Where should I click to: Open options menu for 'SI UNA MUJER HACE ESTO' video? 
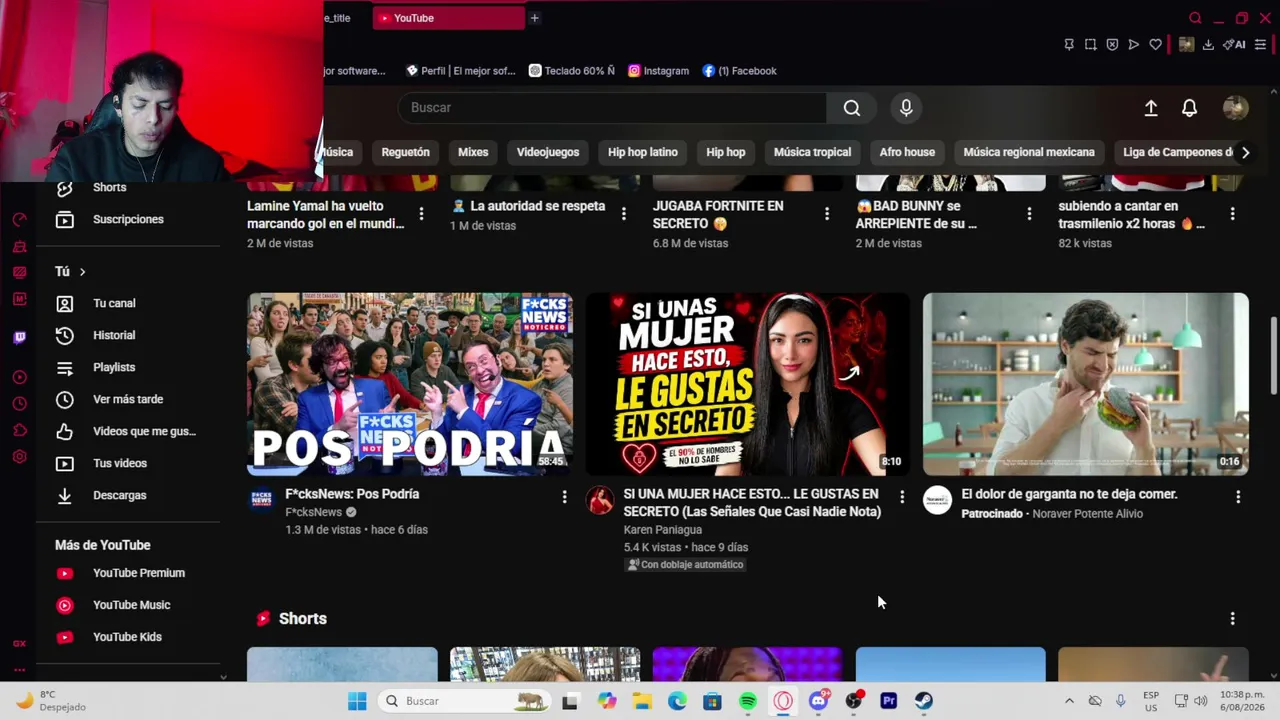902,497
